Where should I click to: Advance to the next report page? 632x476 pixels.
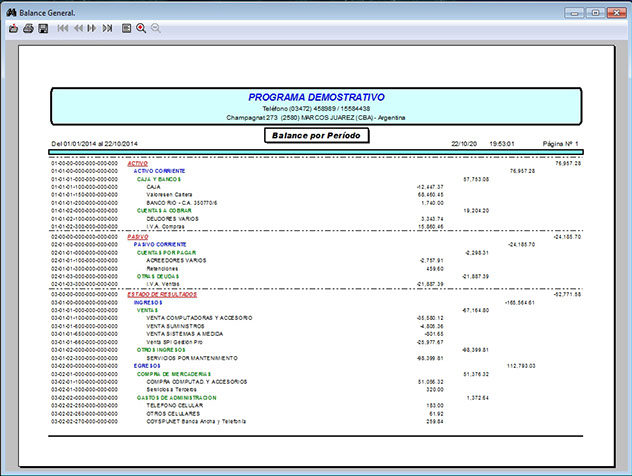point(92,29)
